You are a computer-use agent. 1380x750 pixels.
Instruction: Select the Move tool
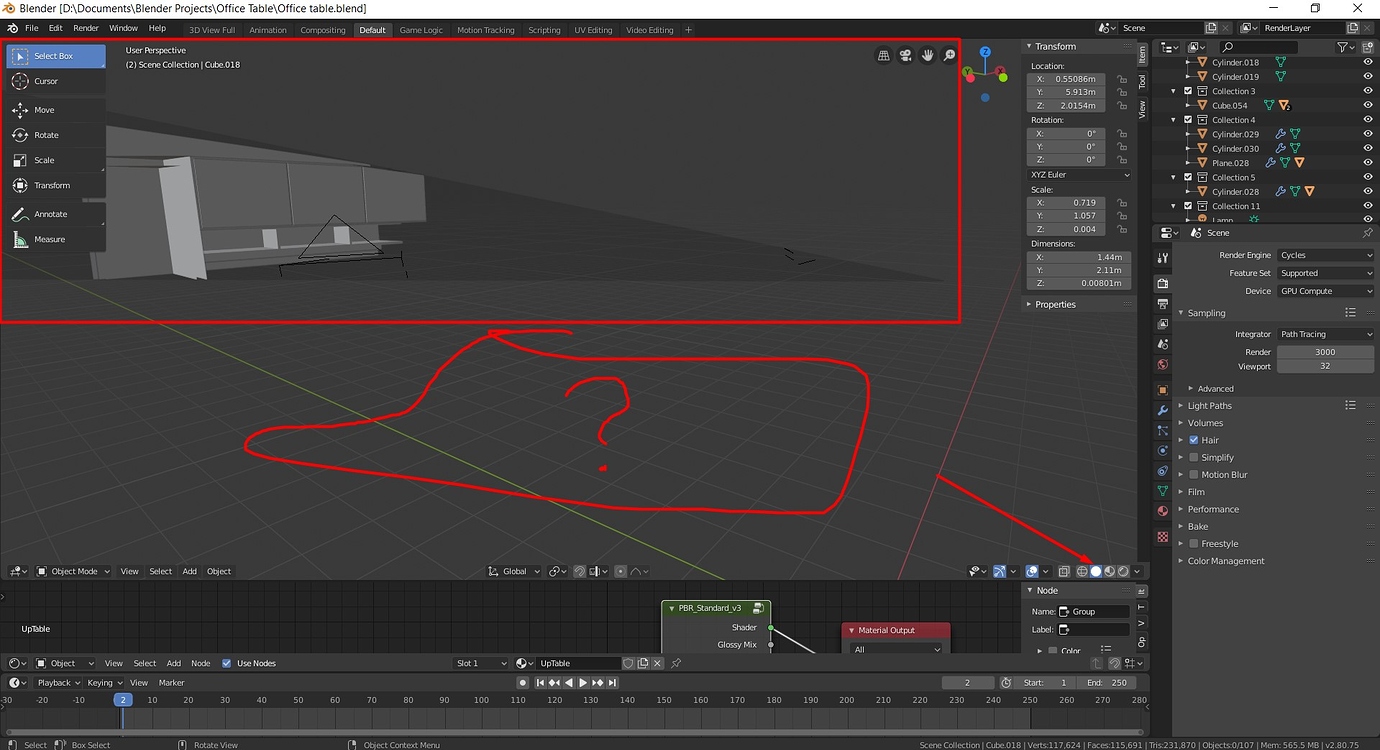point(55,110)
